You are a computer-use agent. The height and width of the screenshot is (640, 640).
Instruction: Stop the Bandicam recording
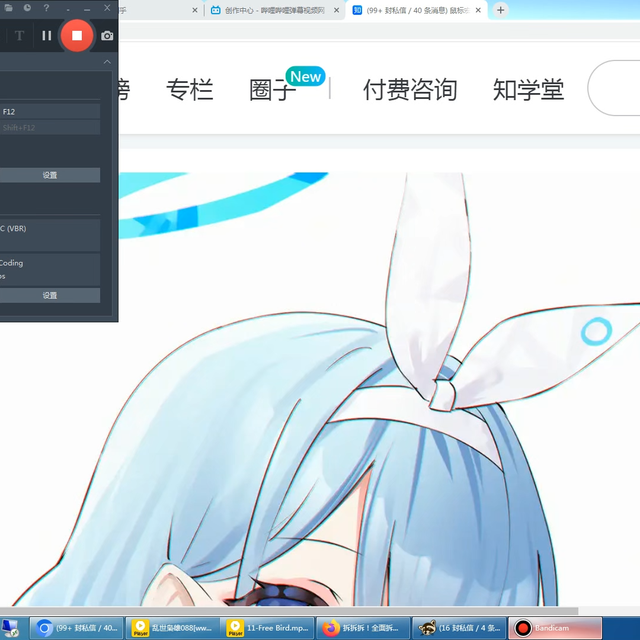click(x=76, y=36)
